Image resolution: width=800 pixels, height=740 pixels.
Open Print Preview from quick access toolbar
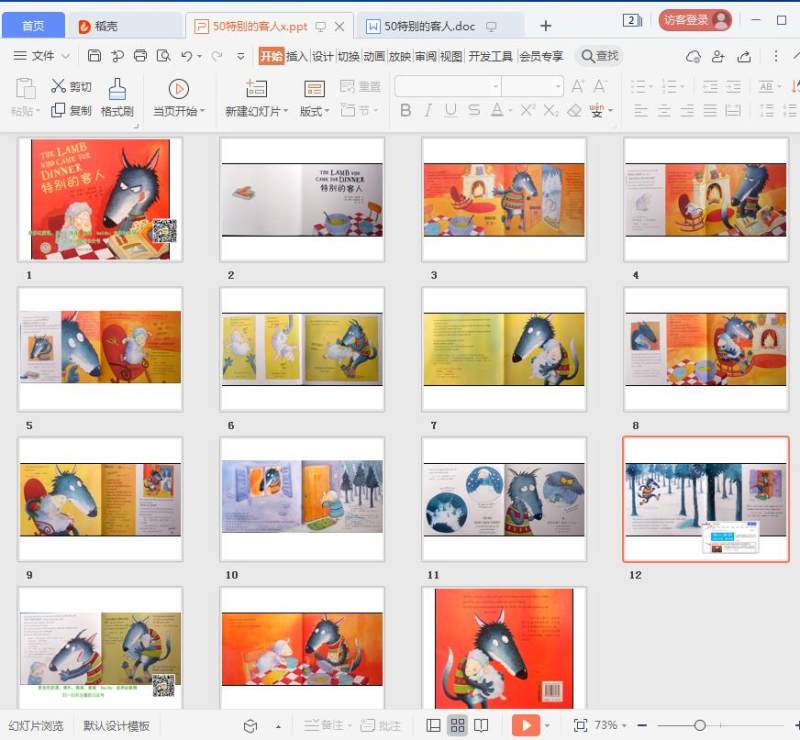tap(163, 56)
